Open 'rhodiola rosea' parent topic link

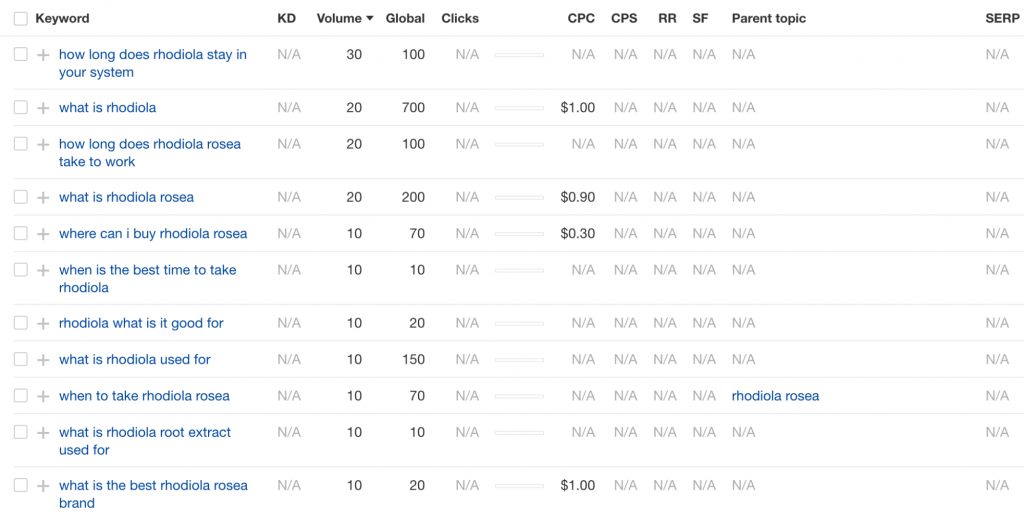(775, 396)
